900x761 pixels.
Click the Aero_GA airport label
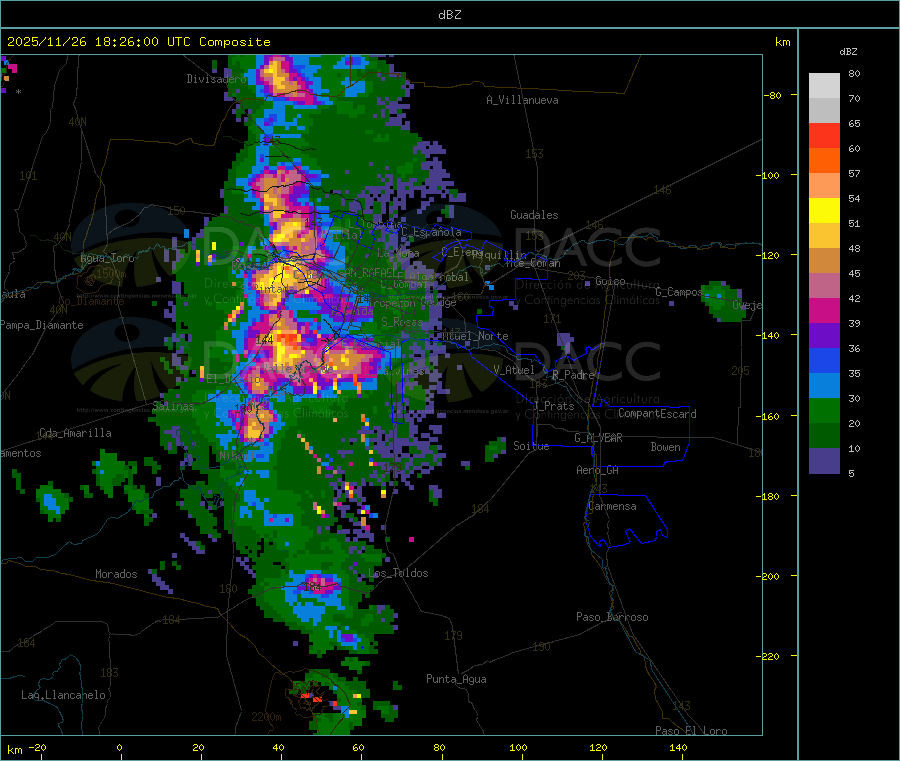[x=598, y=470]
